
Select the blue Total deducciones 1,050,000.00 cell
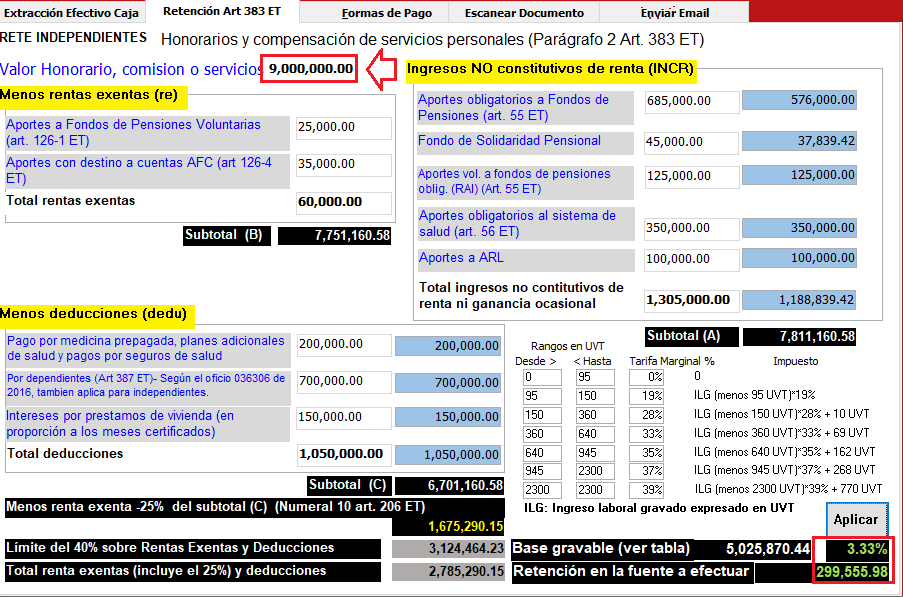[447, 455]
